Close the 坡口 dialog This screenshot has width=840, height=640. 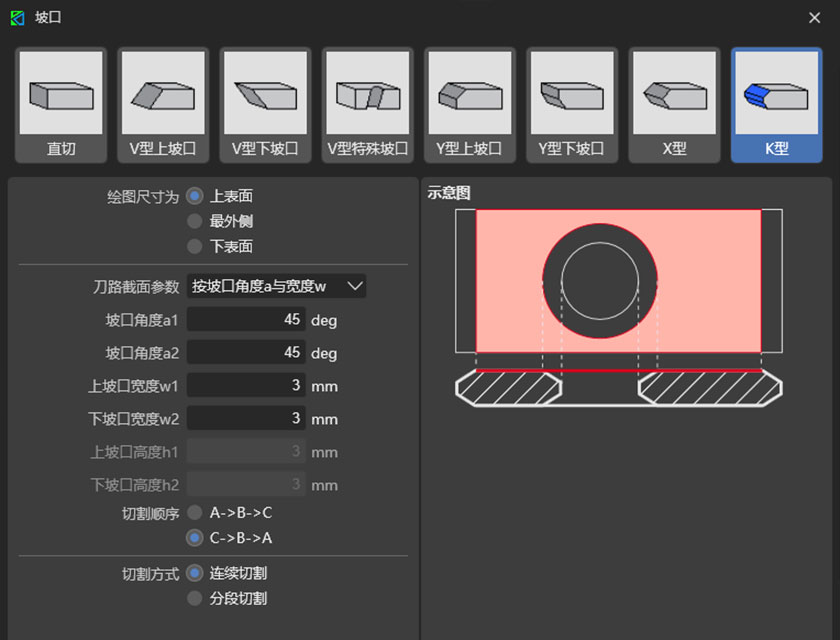coord(817,17)
